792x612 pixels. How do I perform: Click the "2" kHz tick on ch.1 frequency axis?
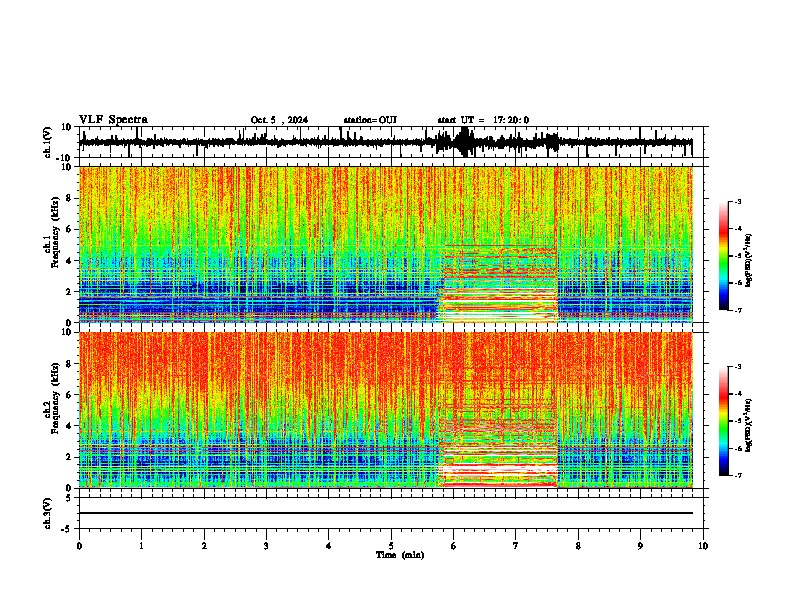69,291
